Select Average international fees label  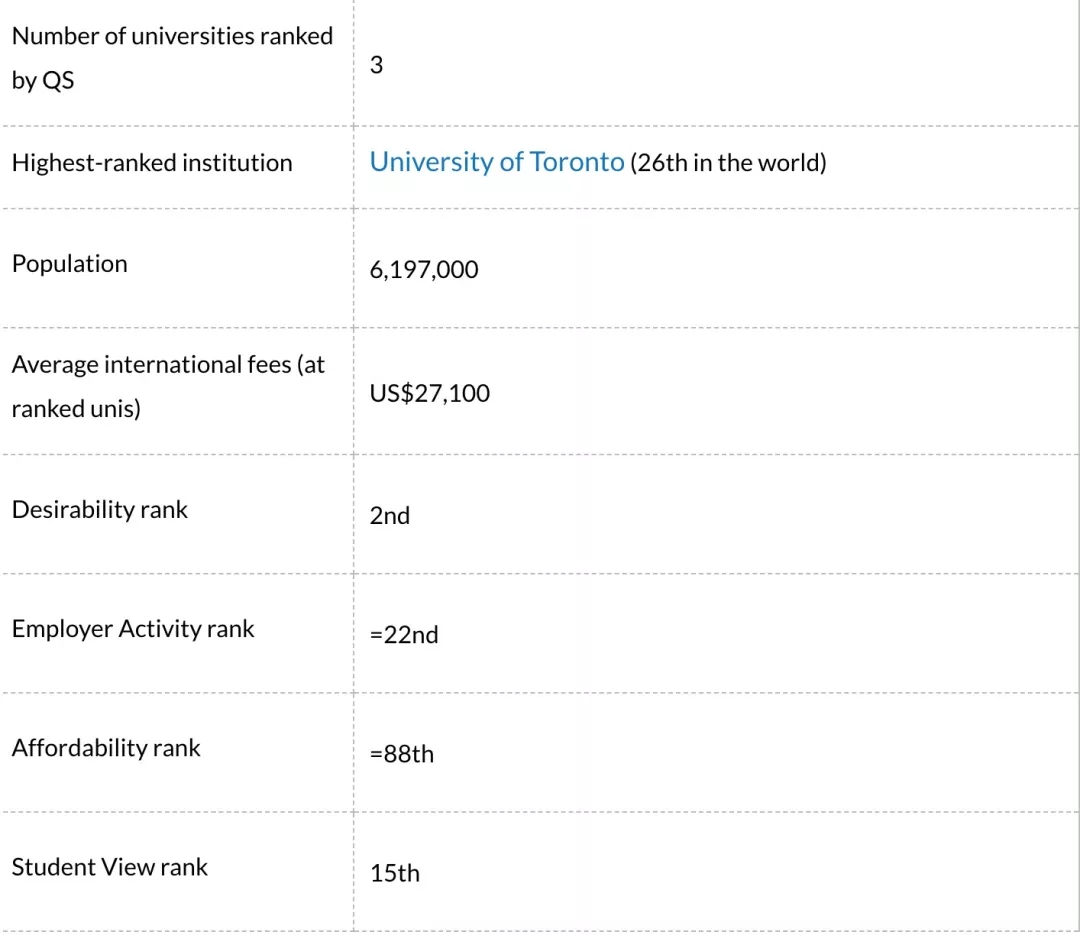(168, 386)
